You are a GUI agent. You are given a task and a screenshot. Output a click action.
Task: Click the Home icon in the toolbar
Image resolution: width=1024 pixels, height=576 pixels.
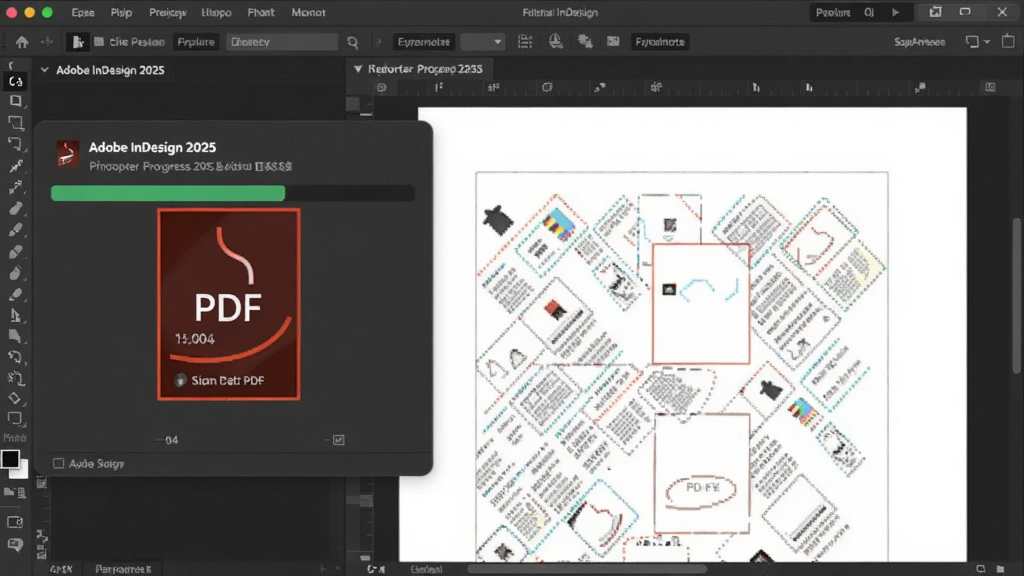click(22, 42)
